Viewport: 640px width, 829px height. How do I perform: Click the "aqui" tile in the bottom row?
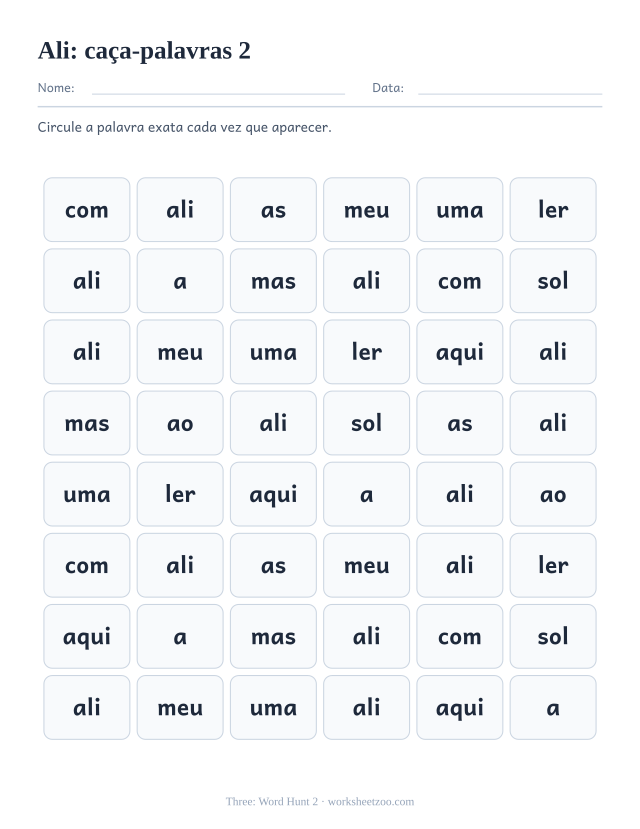[460, 707]
